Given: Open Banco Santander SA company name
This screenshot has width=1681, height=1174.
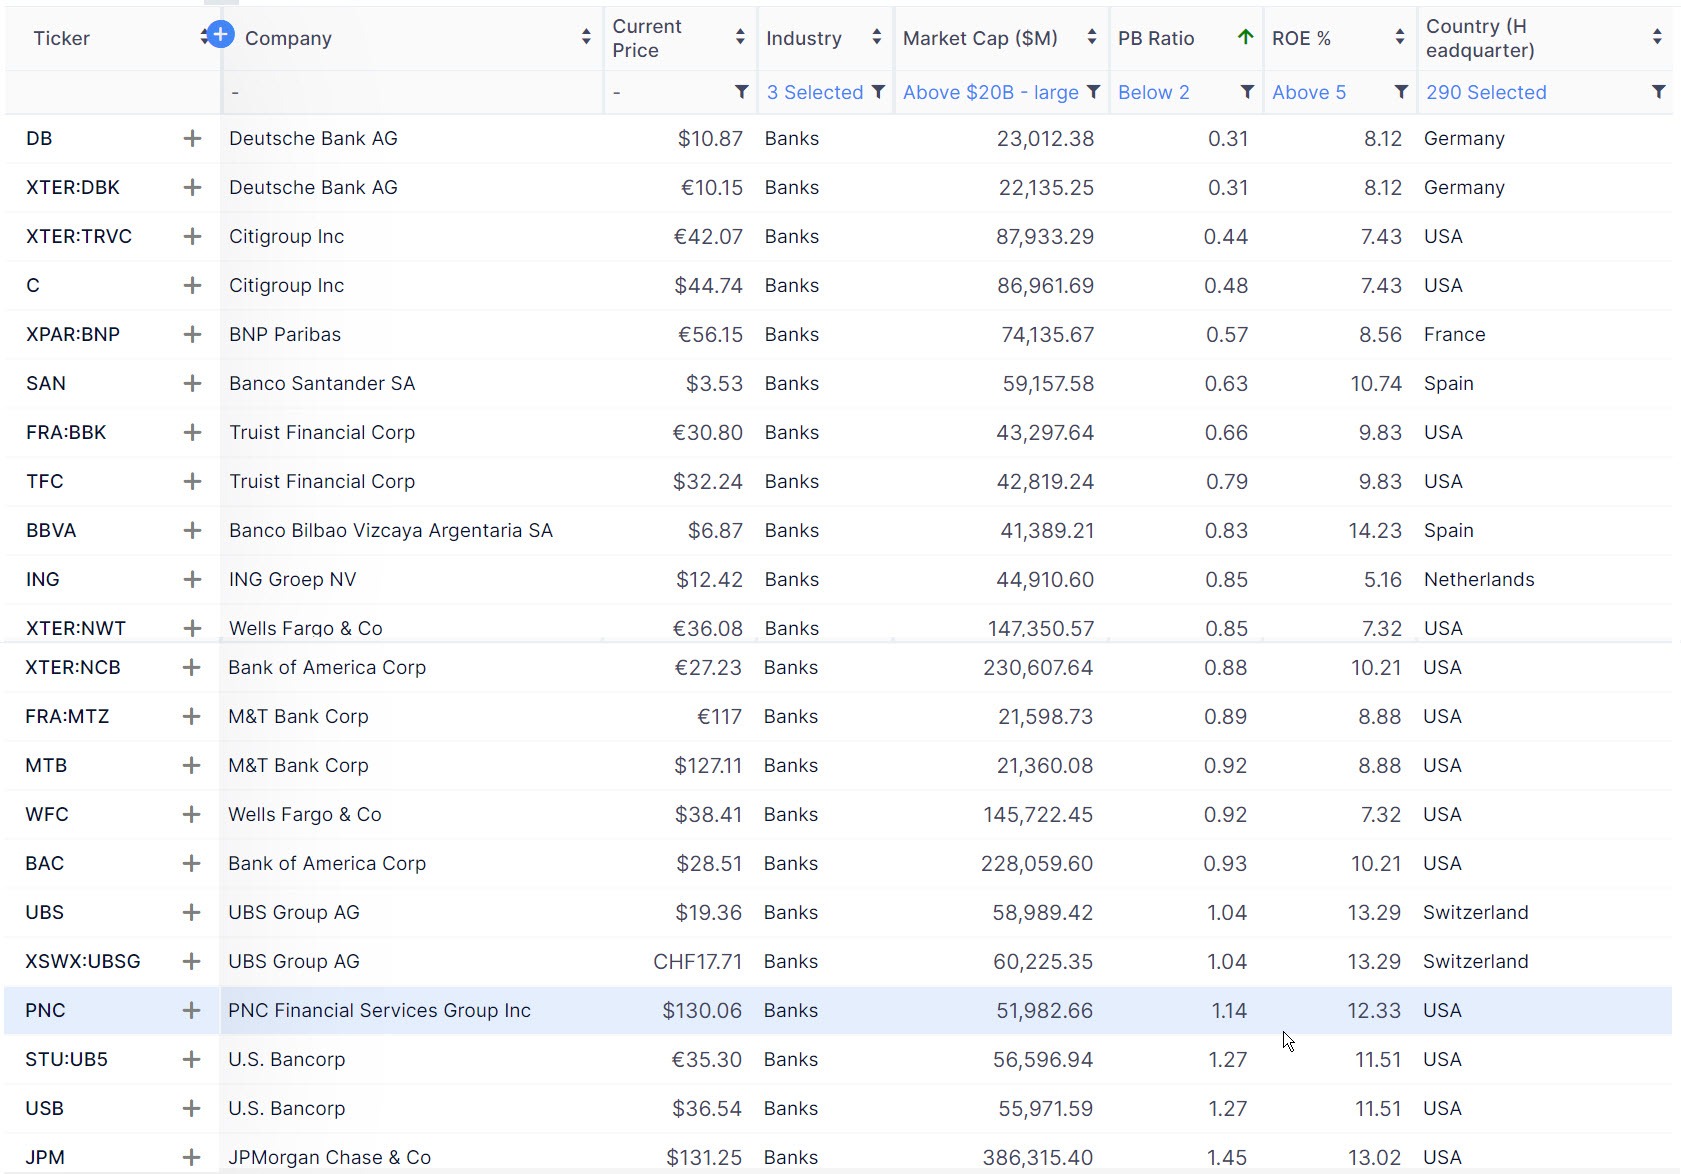Looking at the screenshot, I should pos(322,384).
